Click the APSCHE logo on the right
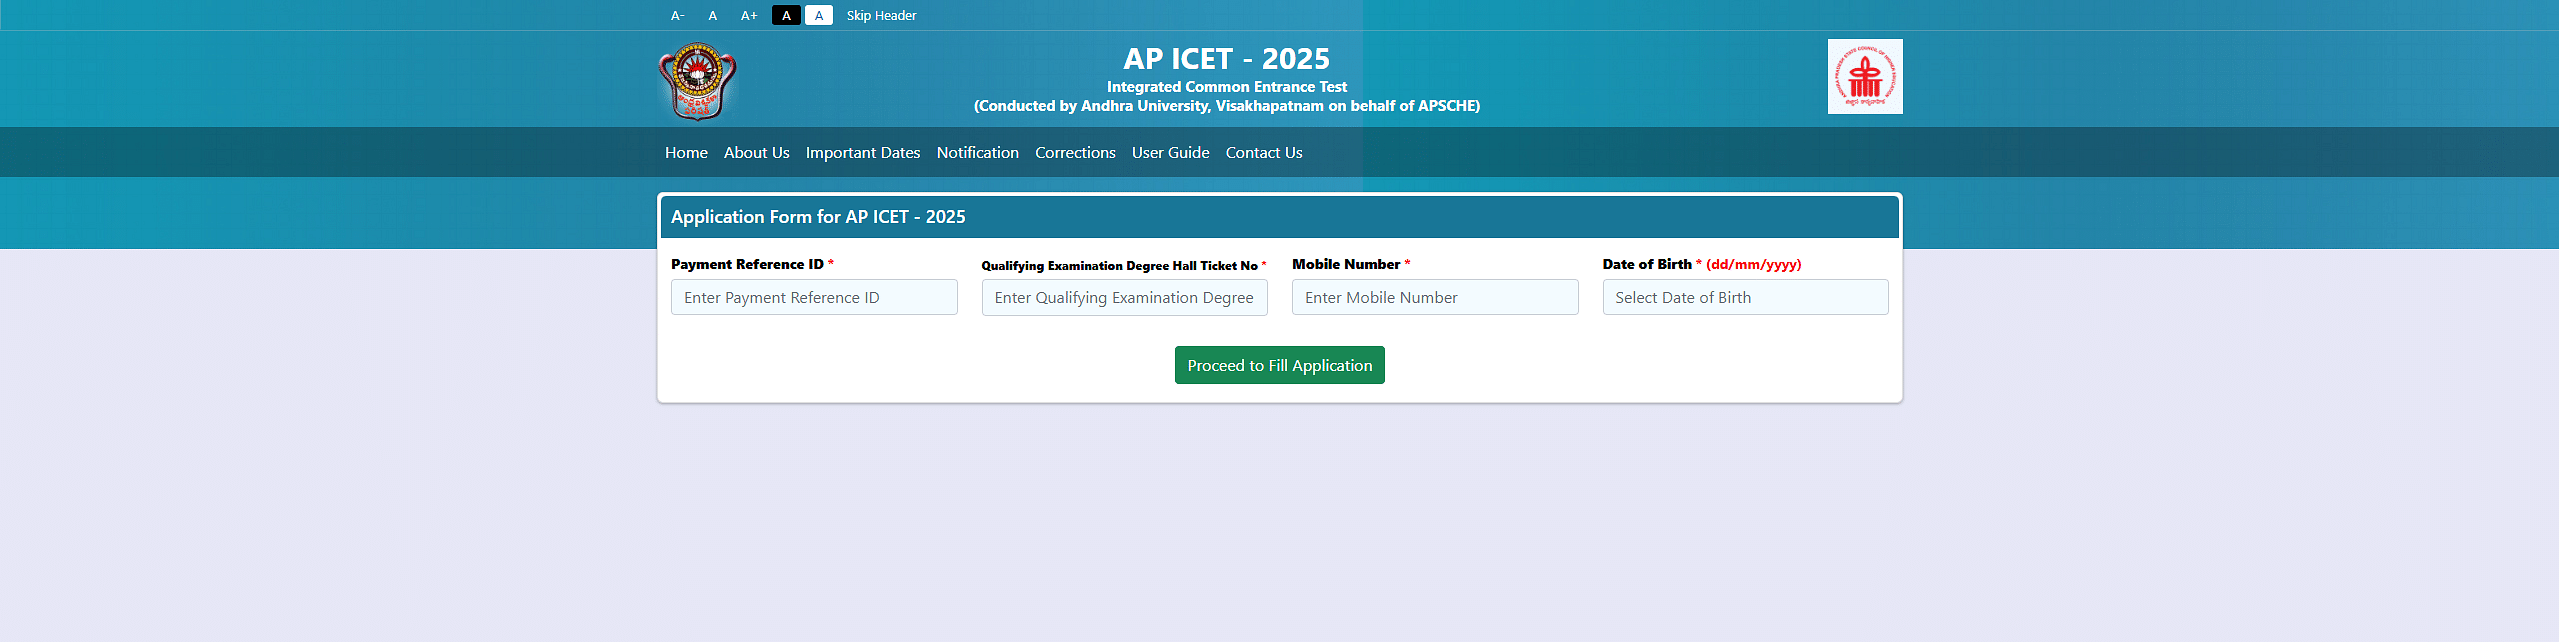Viewport: 2559px width, 642px height. tap(1865, 77)
